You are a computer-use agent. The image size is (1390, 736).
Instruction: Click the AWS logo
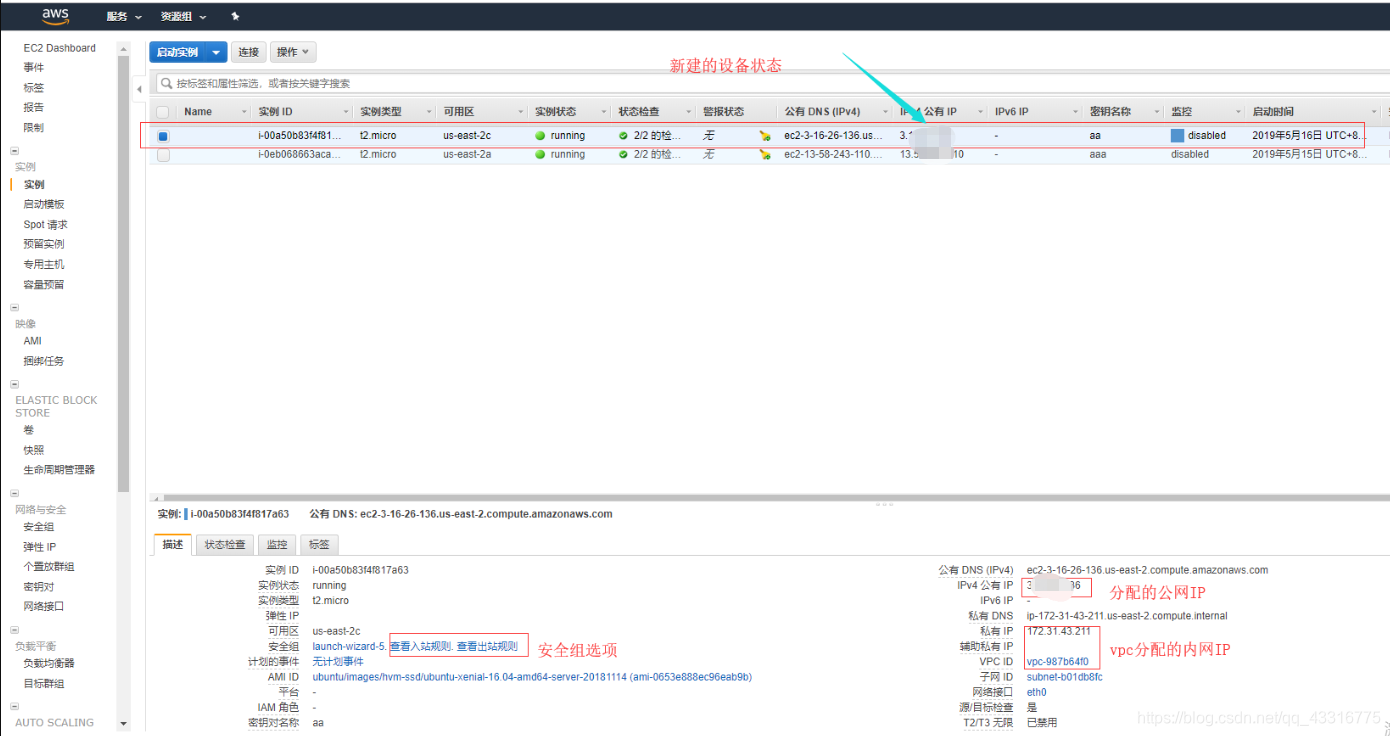[x=54, y=16]
